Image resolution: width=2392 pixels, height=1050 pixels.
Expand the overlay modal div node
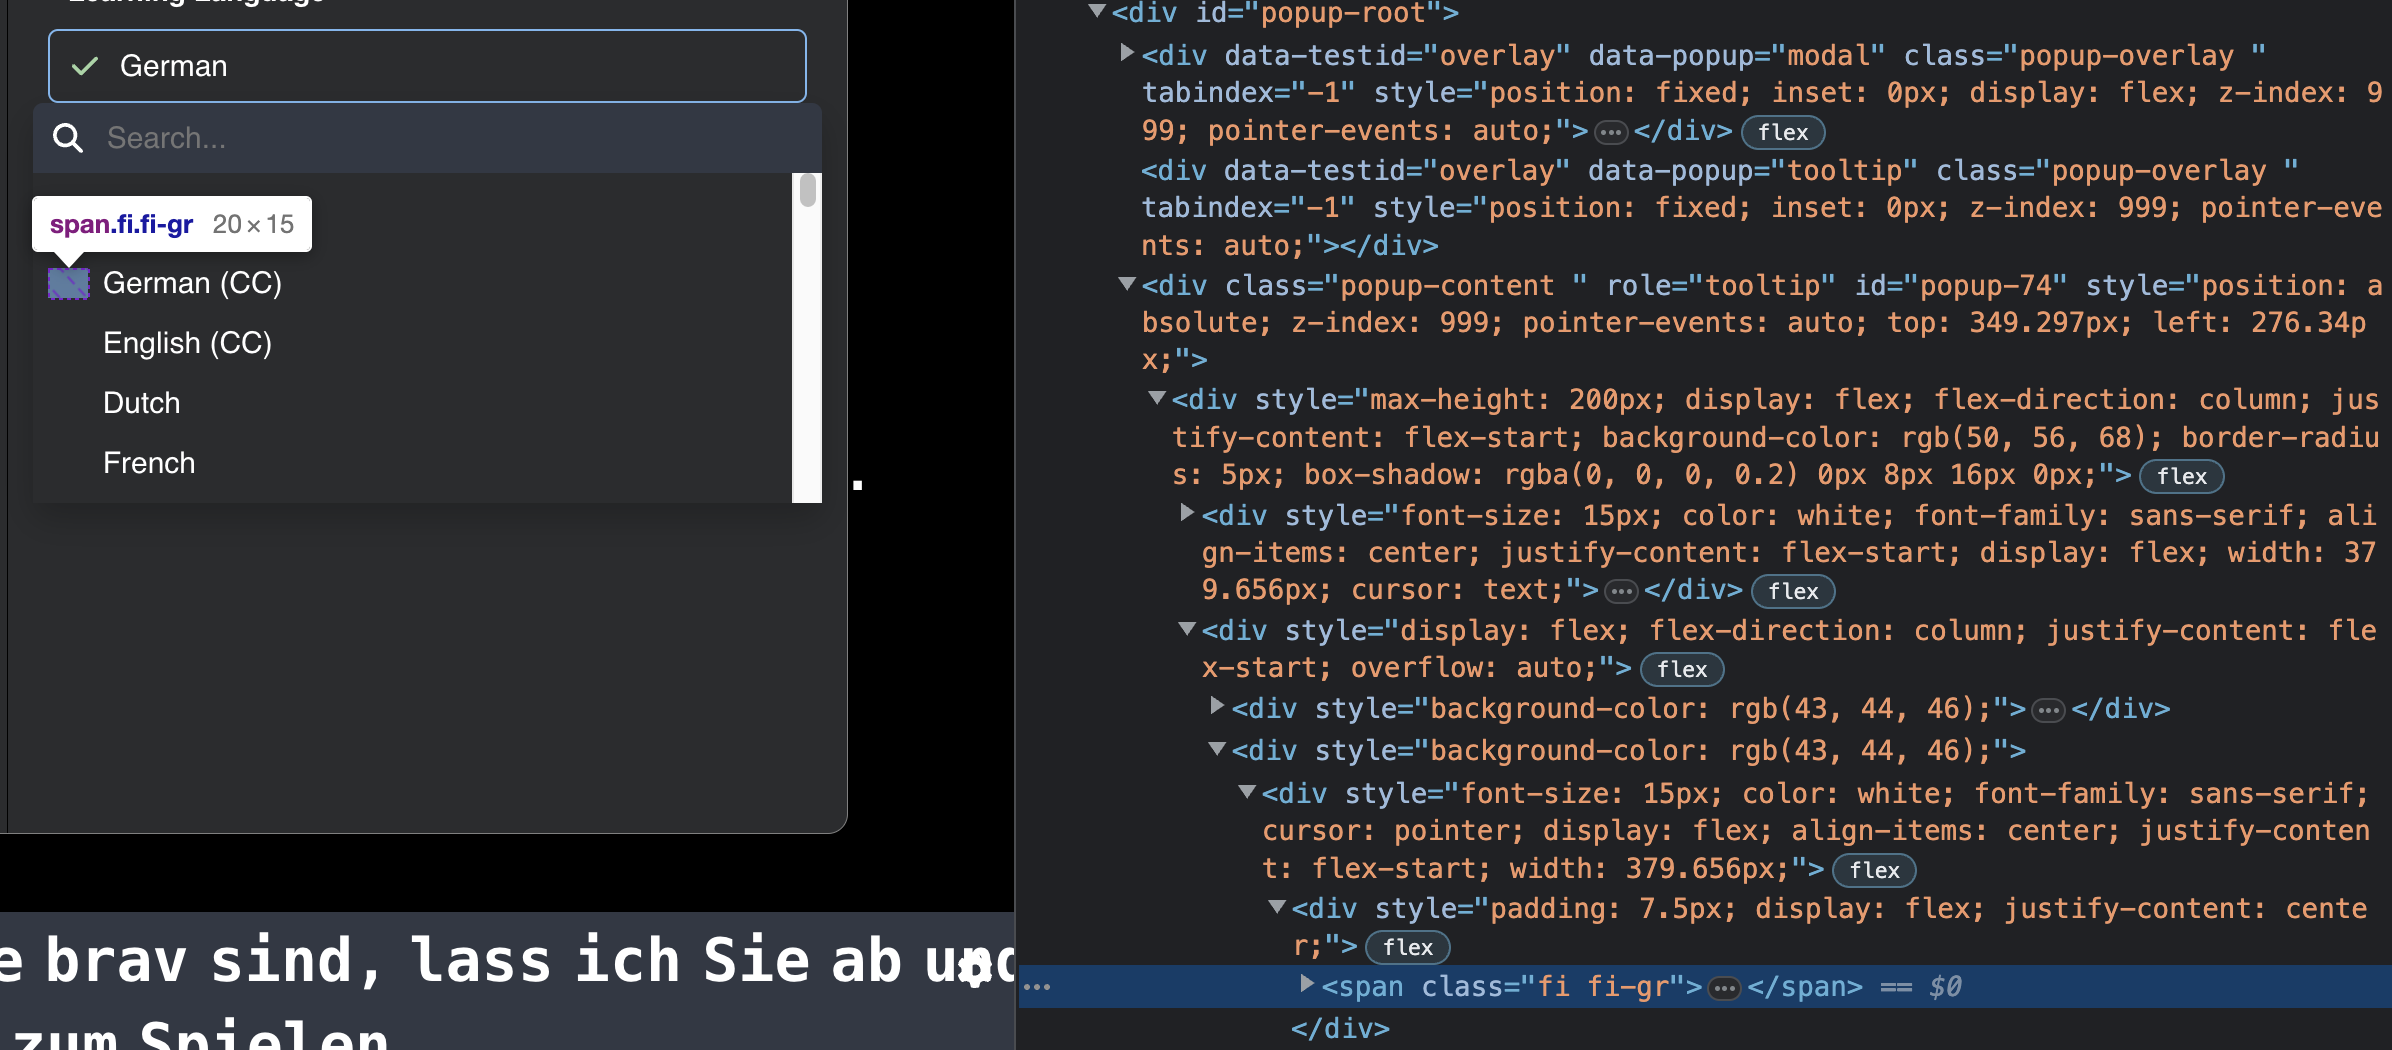(1125, 55)
